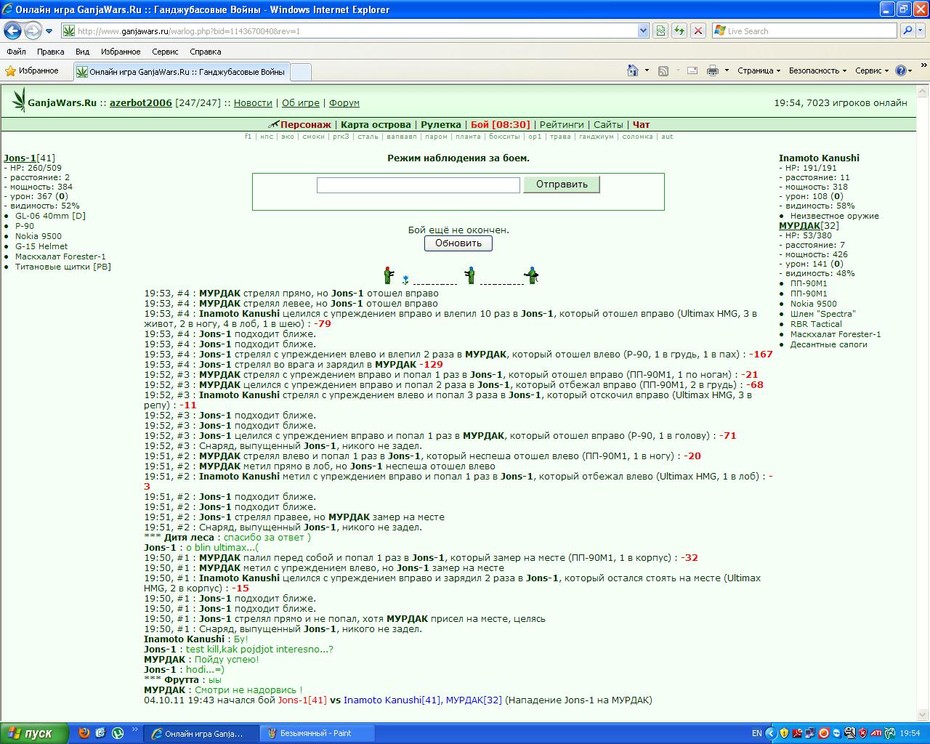Open the Избранное menu in menu bar
Viewport: 930px width, 744px height.
click(x=120, y=52)
